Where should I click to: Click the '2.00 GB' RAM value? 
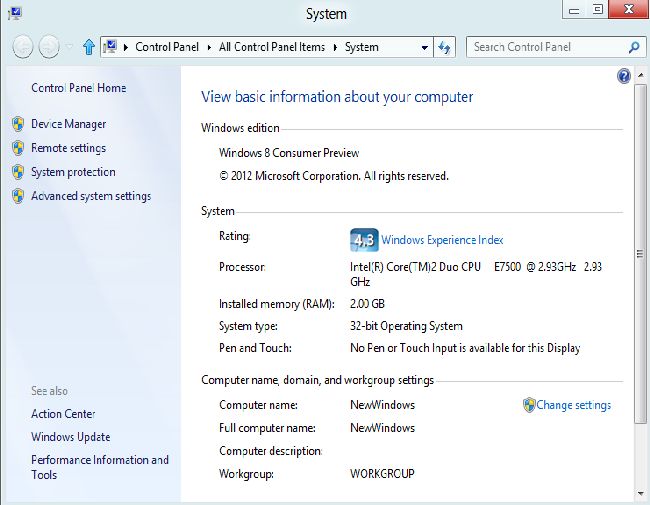tap(367, 304)
